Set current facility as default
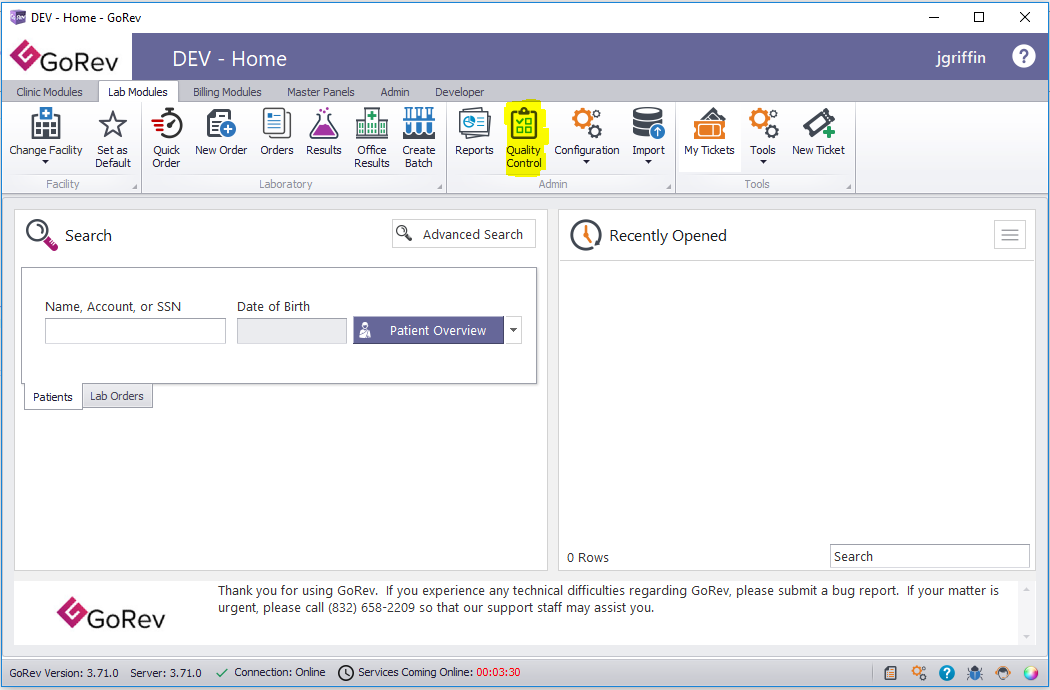 click(112, 139)
